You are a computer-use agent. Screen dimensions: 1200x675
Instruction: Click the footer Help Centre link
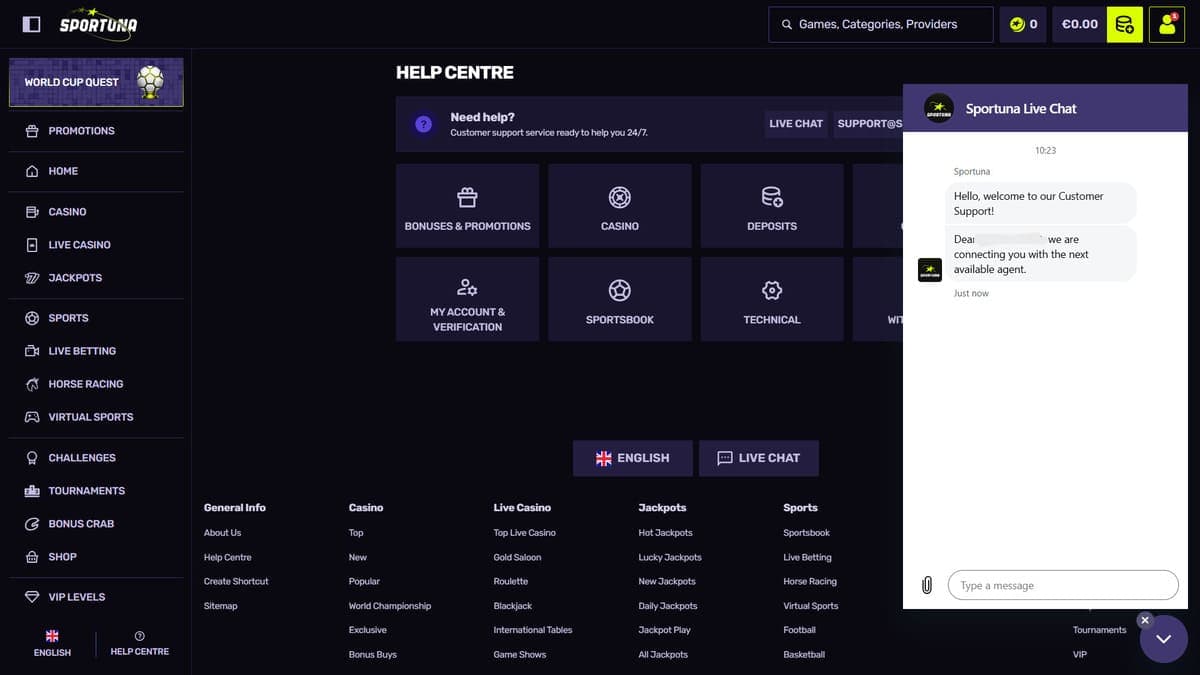click(x=227, y=558)
